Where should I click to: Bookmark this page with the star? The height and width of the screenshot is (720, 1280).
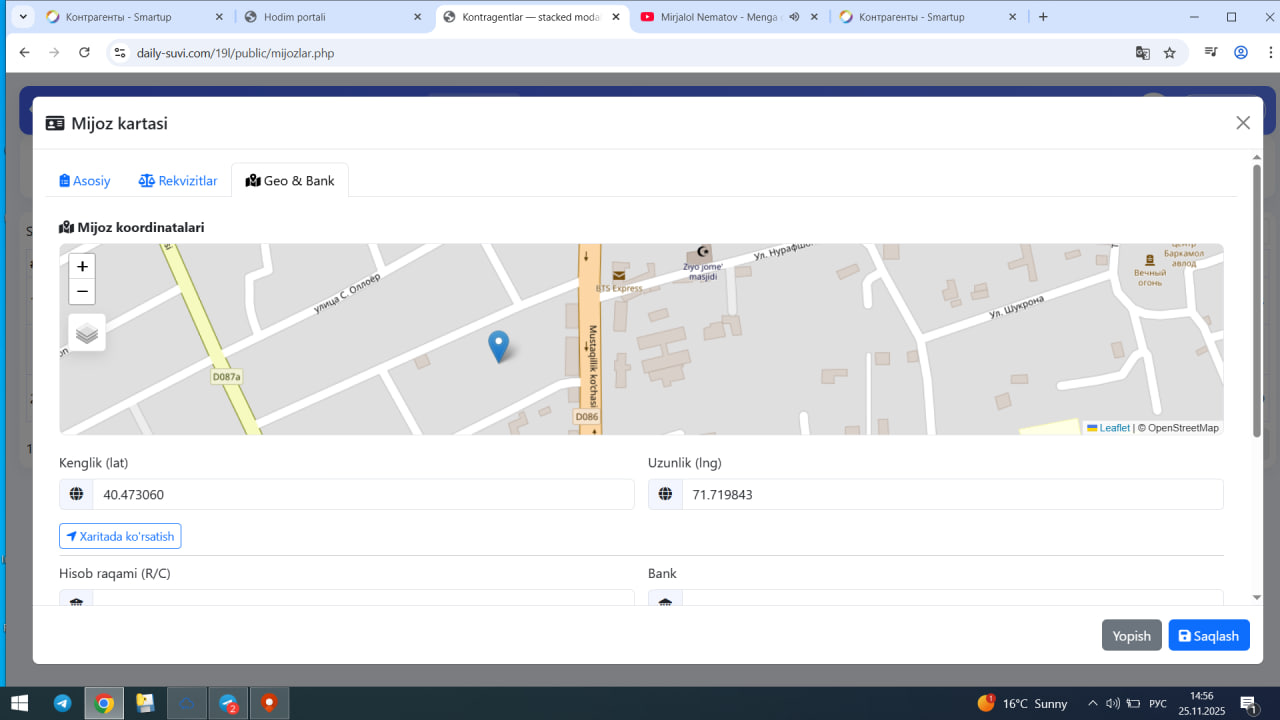click(1169, 53)
